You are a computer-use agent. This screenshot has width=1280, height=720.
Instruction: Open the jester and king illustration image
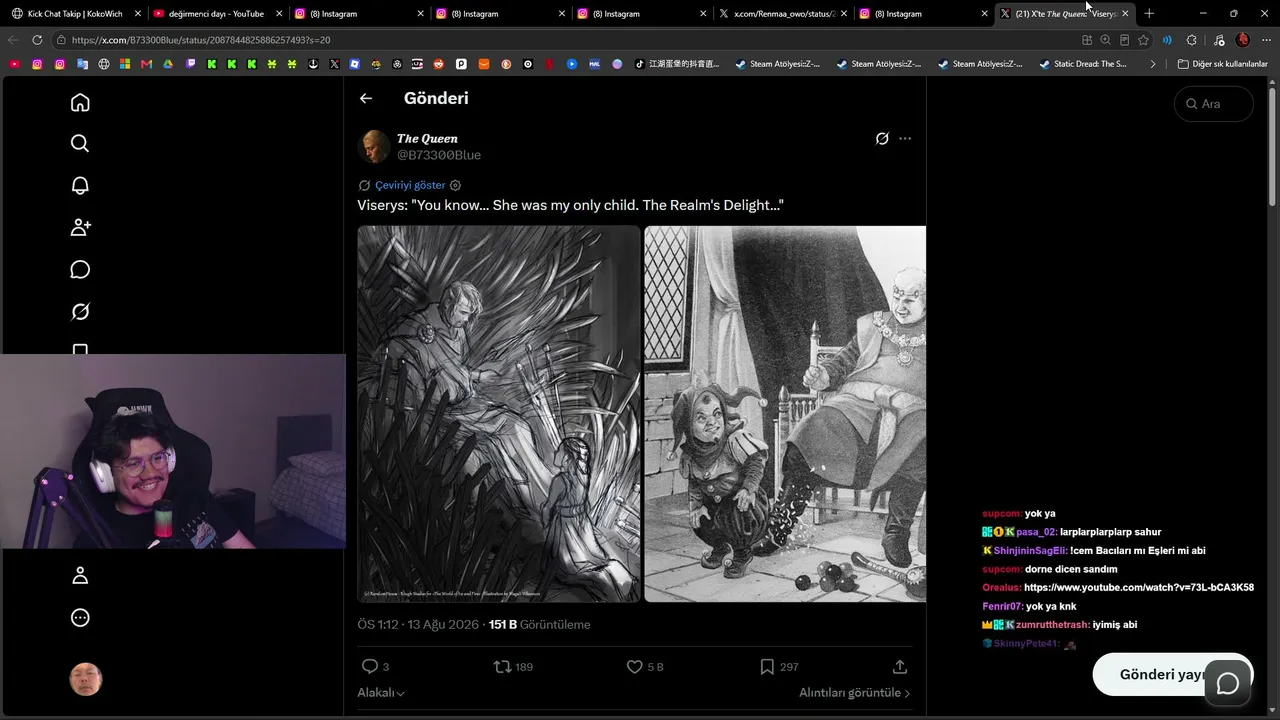click(x=785, y=414)
